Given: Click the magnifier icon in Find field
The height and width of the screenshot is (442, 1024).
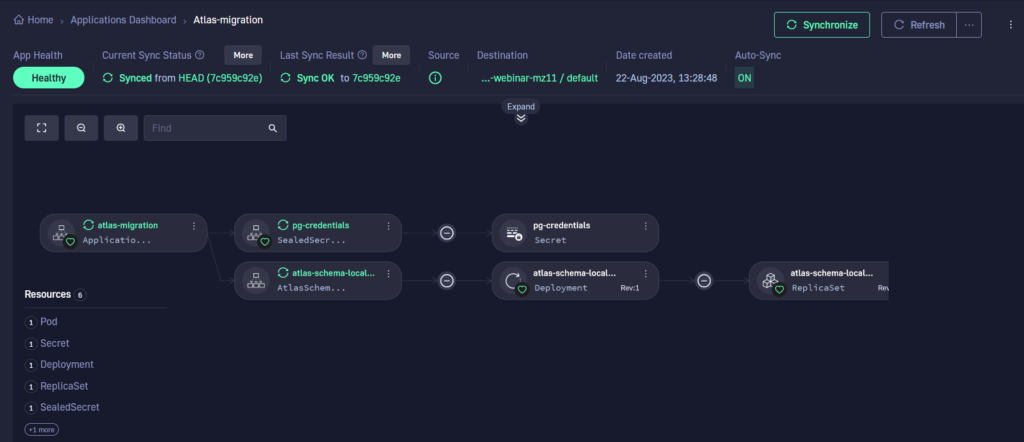Looking at the screenshot, I should click(x=273, y=128).
